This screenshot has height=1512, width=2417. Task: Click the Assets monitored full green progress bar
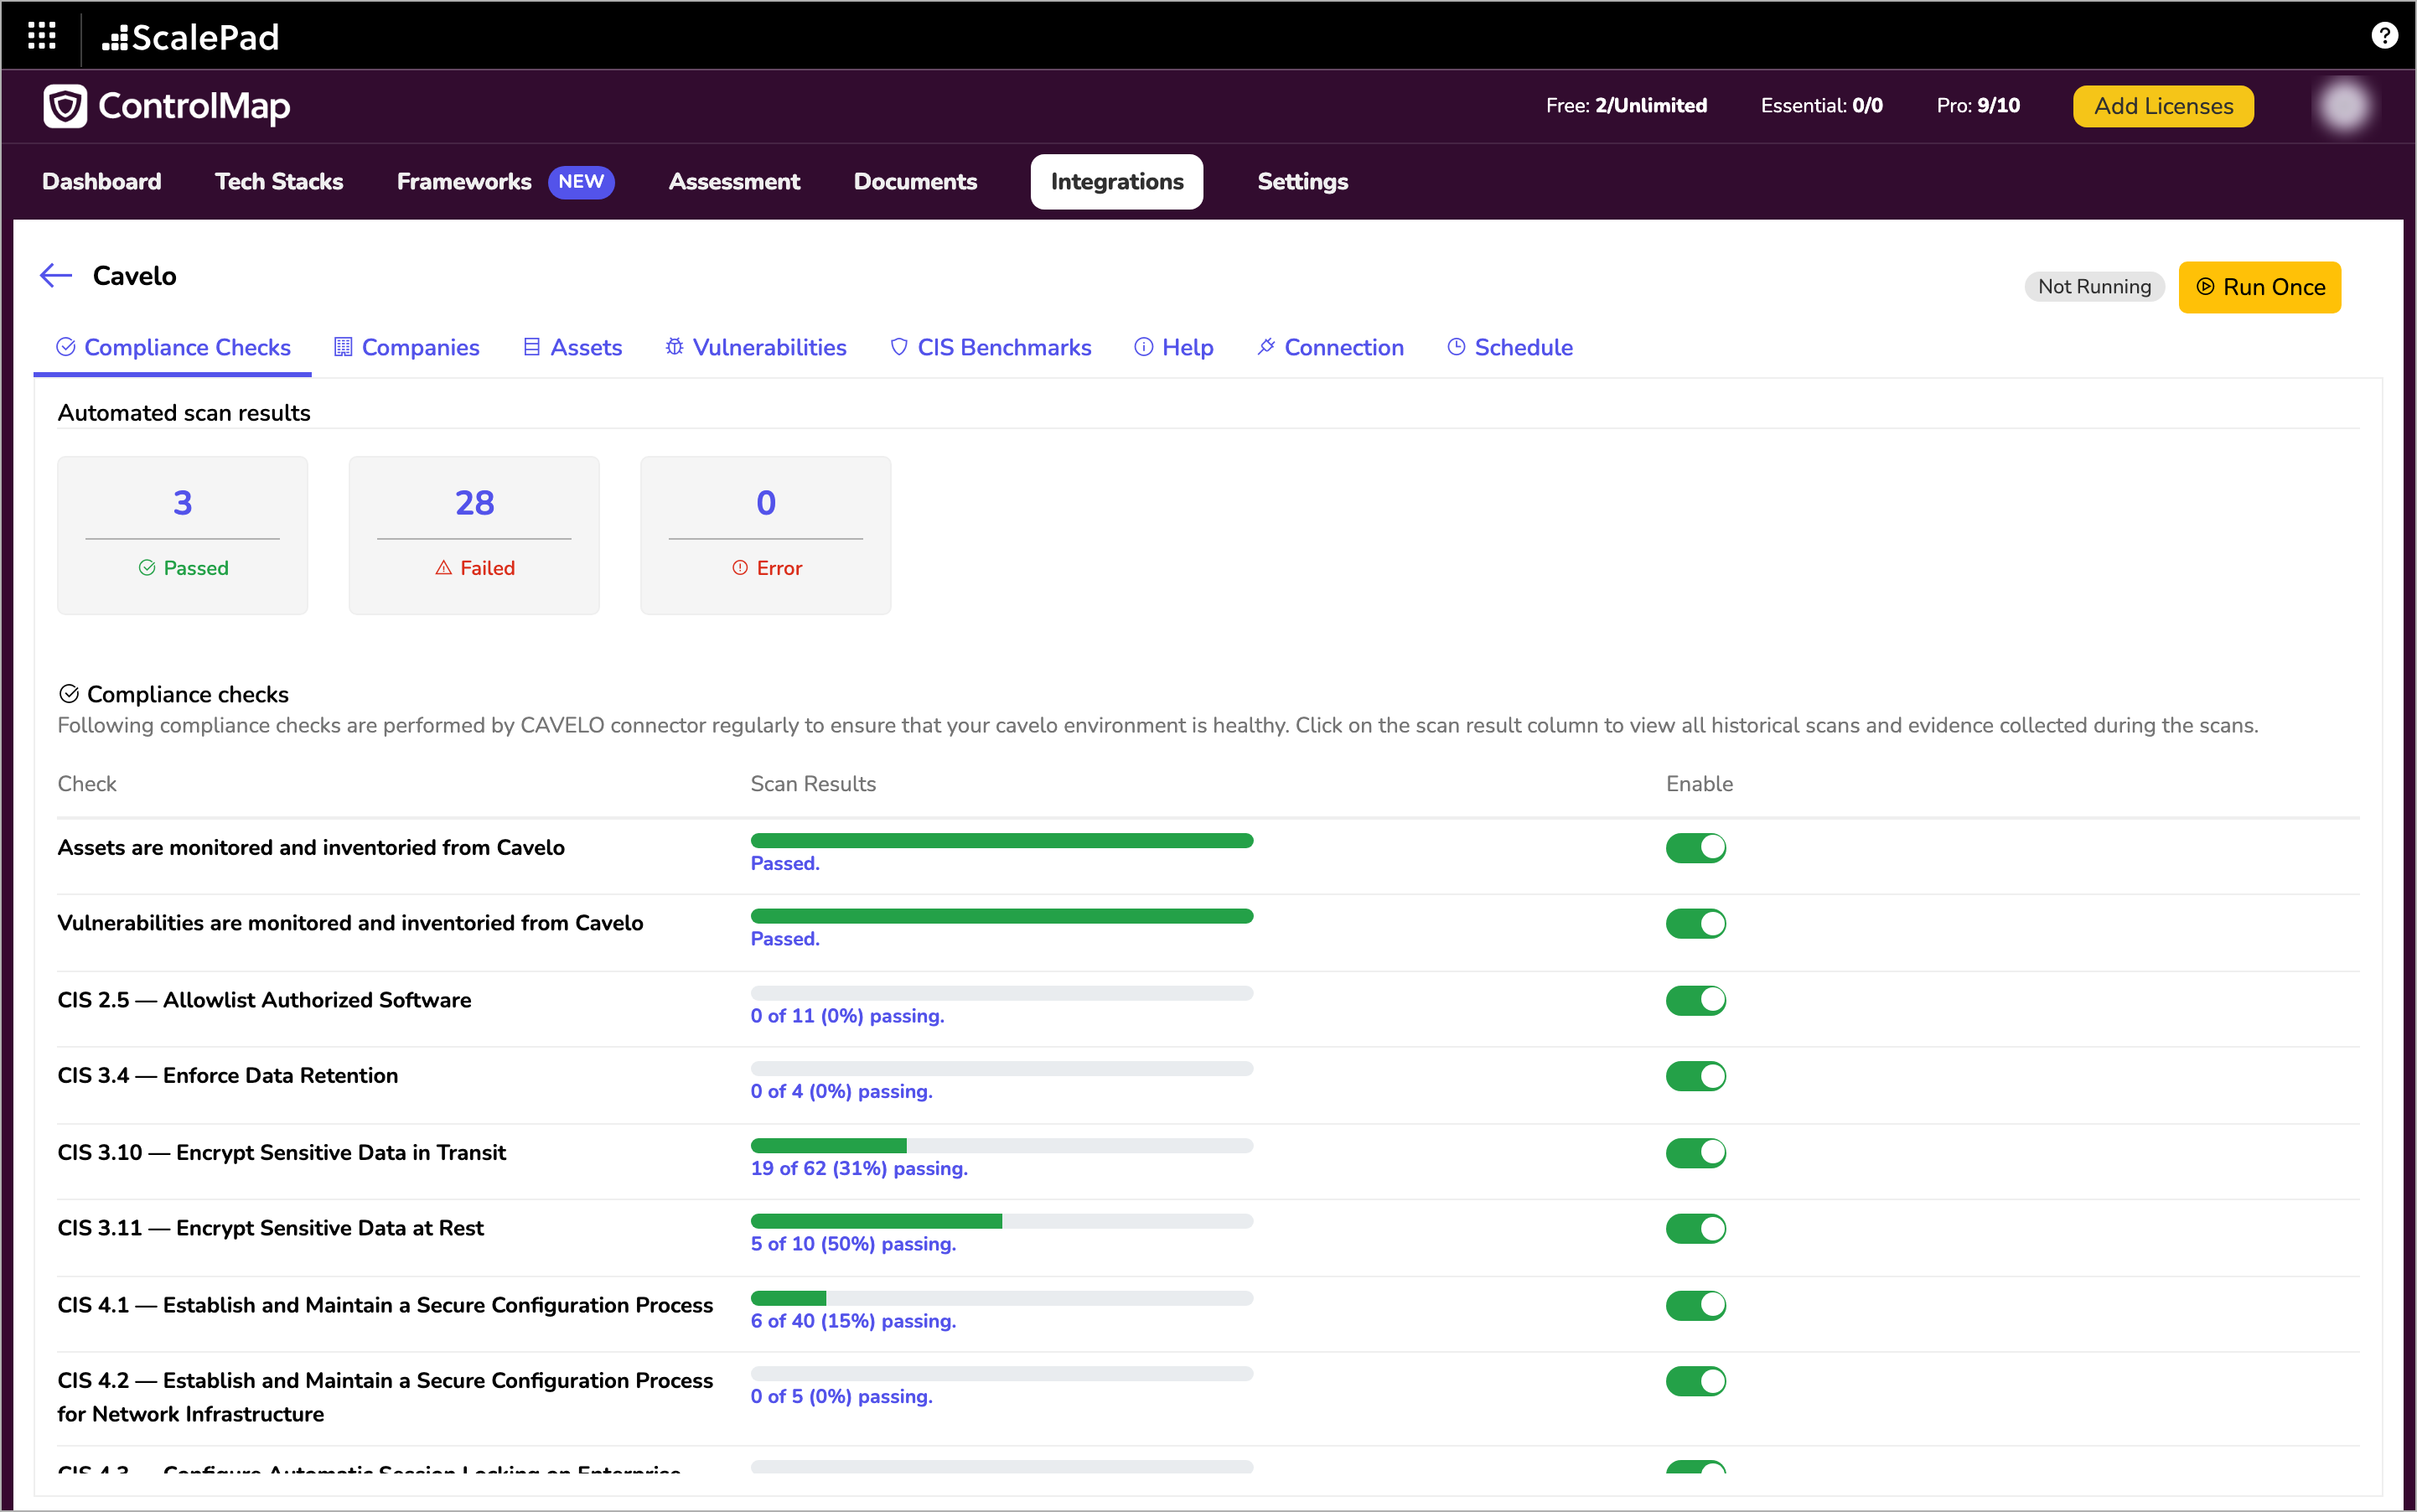click(1002, 841)
